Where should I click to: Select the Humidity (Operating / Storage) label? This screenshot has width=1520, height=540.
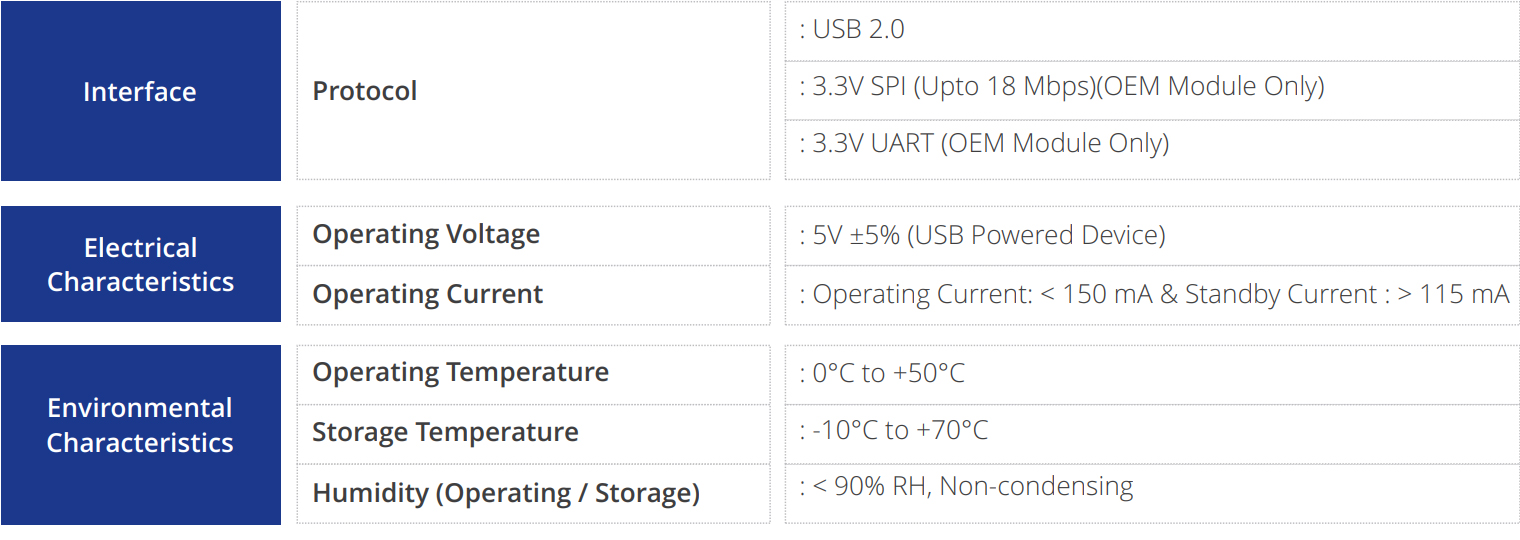click(506, 493)
